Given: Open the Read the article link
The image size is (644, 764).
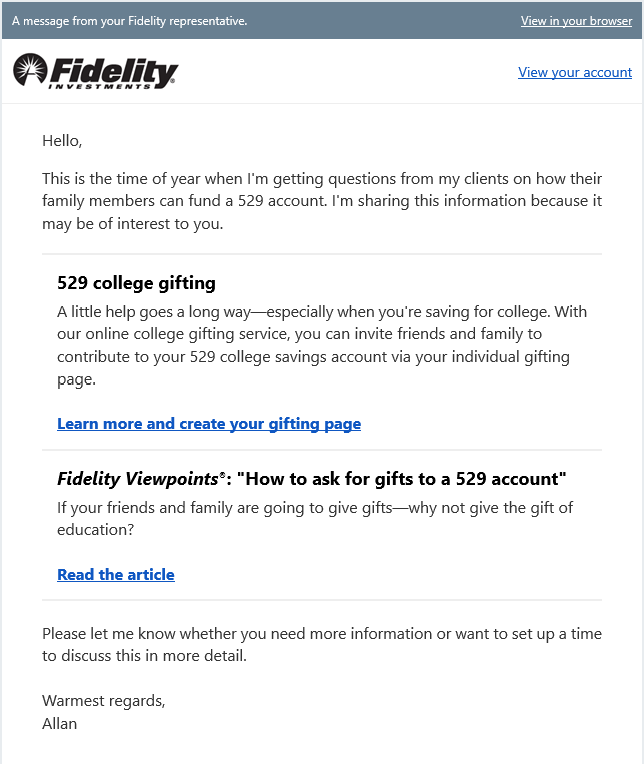Looking at the screenshot, I should (116, 575).
